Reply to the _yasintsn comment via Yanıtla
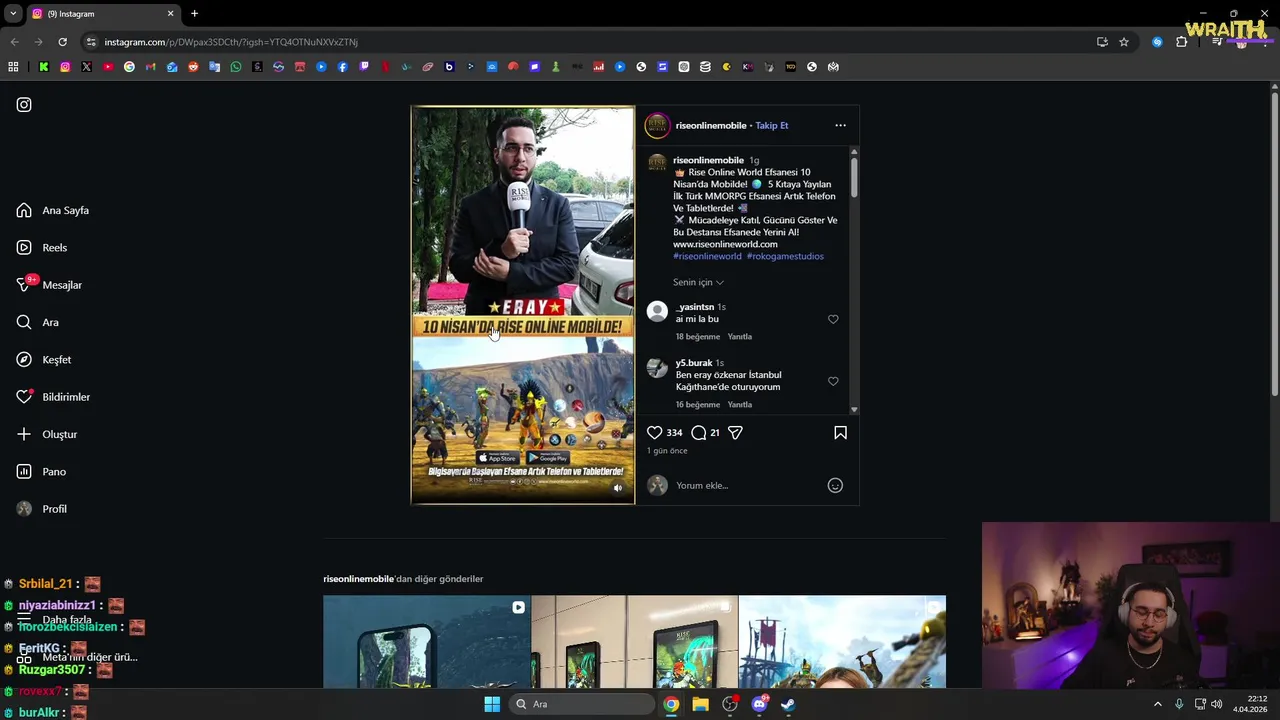 click(740, 337)
